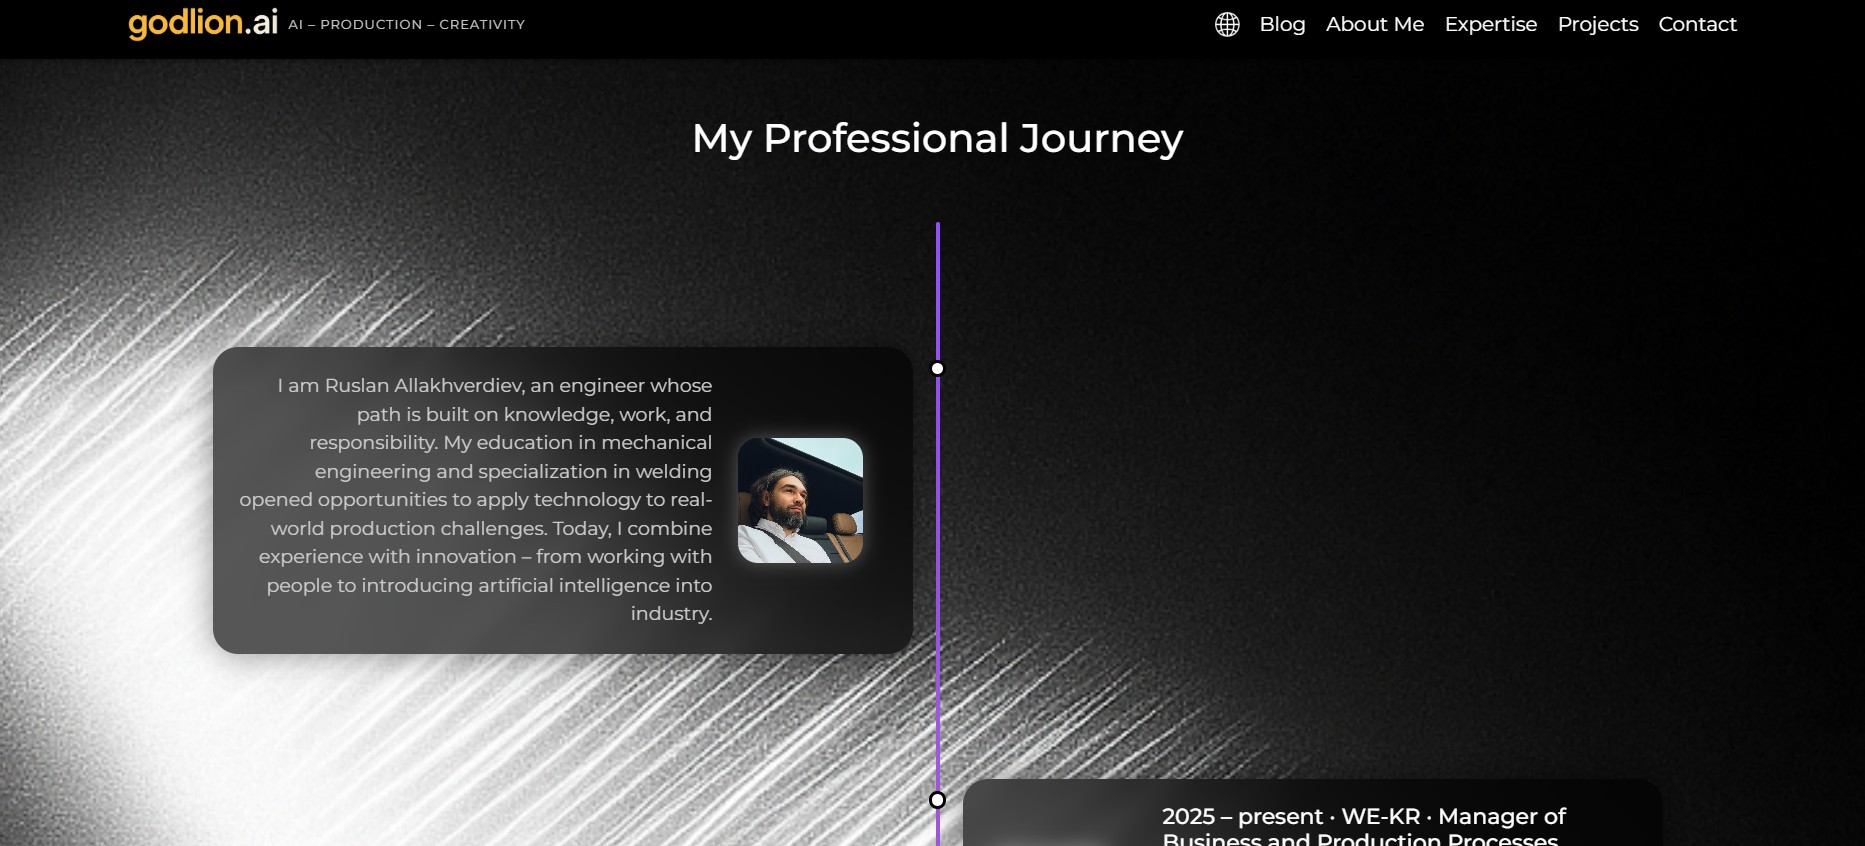The image size is (1865, 846).
Task: Select the timeline dot for 2025 – present
Action: (x=937, y=800)
